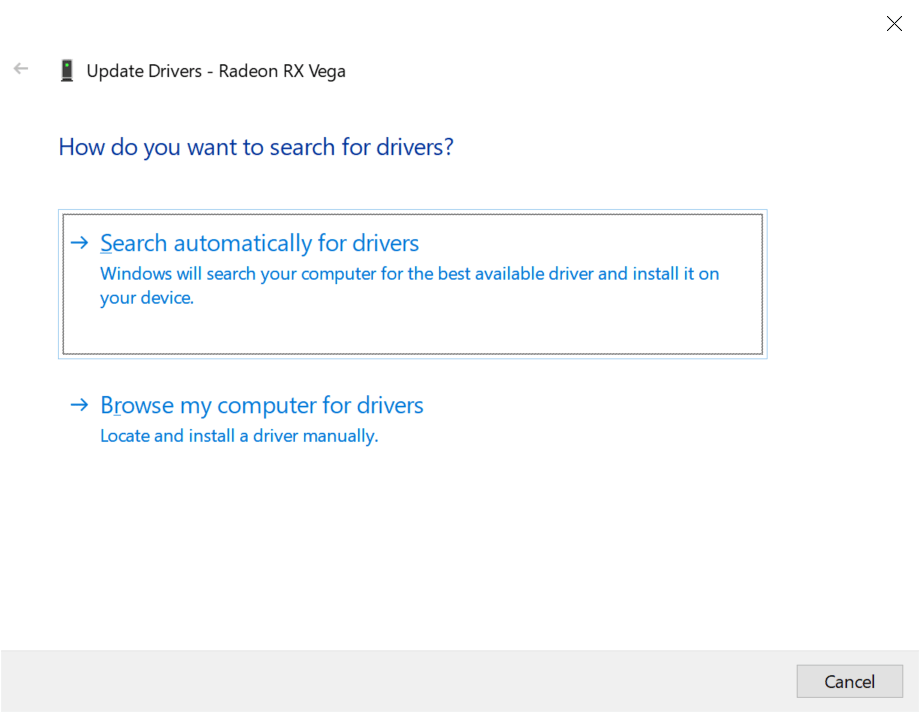Click the gray footer bar left of Cancel

tap(400, 681)
